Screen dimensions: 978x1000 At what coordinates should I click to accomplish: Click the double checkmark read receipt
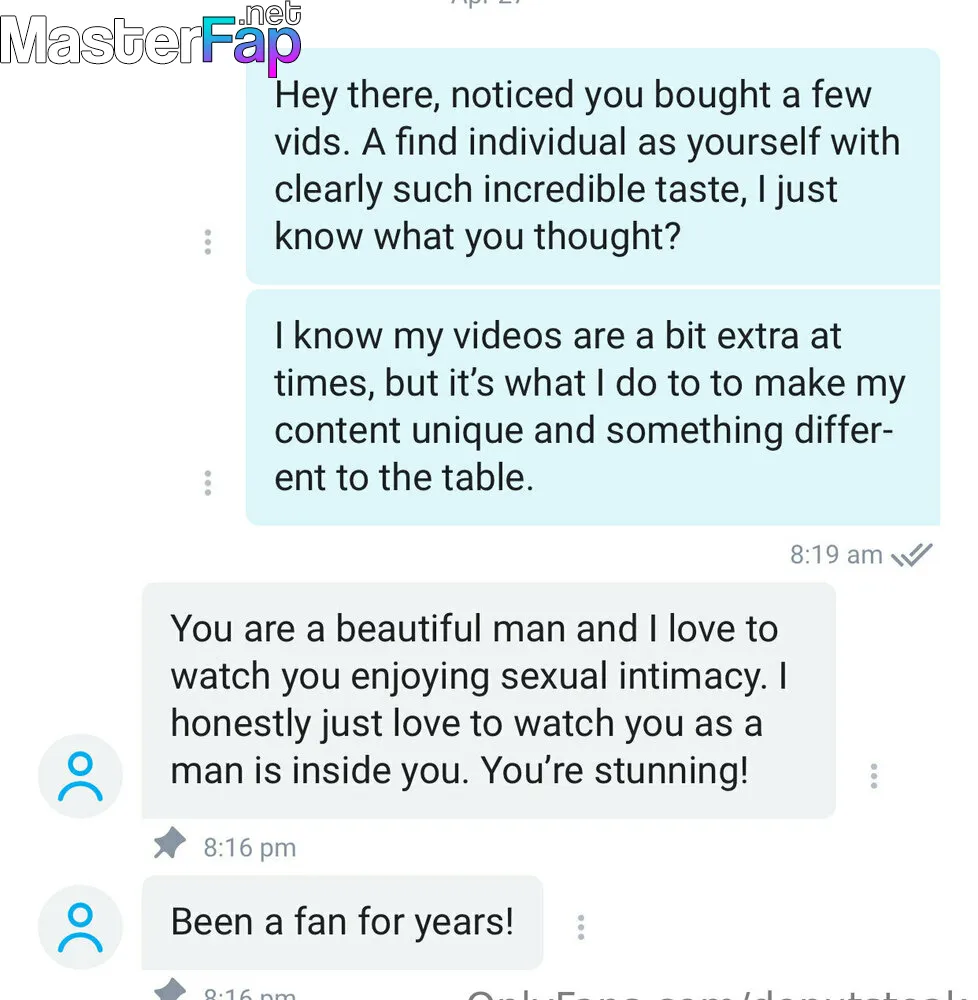(912, 555)
